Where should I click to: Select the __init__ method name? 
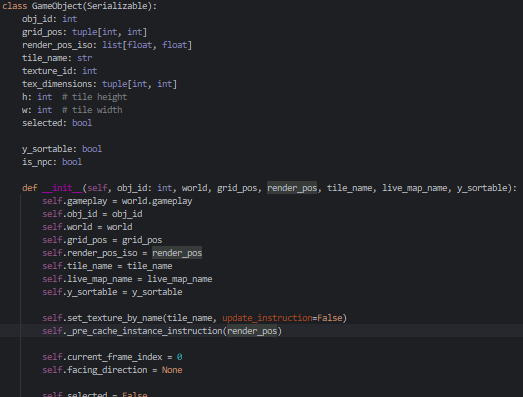pyautogui.click(x=62, y=188)
